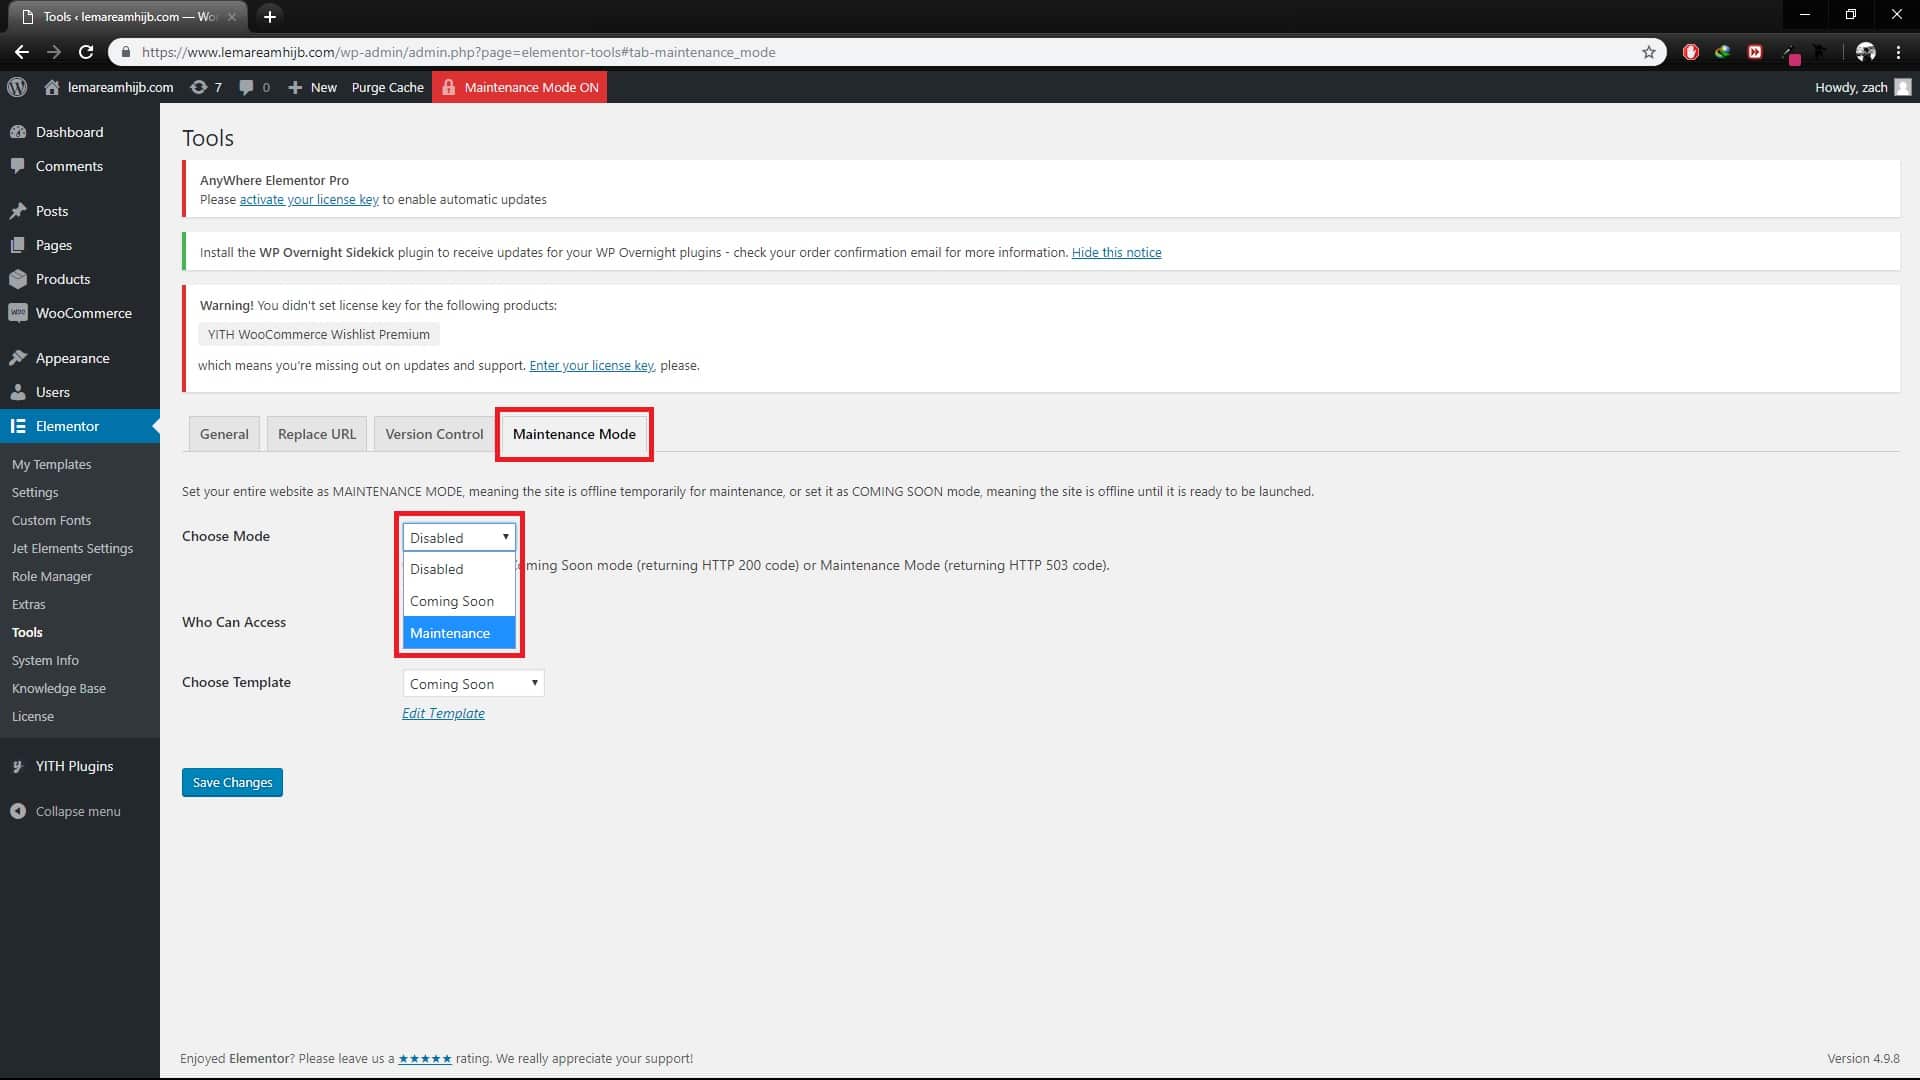Image resolution: width=1920 pixels, height=1080 pixels.
Task: Close the Tools browser tab
Action: click(x=232, y=17)
